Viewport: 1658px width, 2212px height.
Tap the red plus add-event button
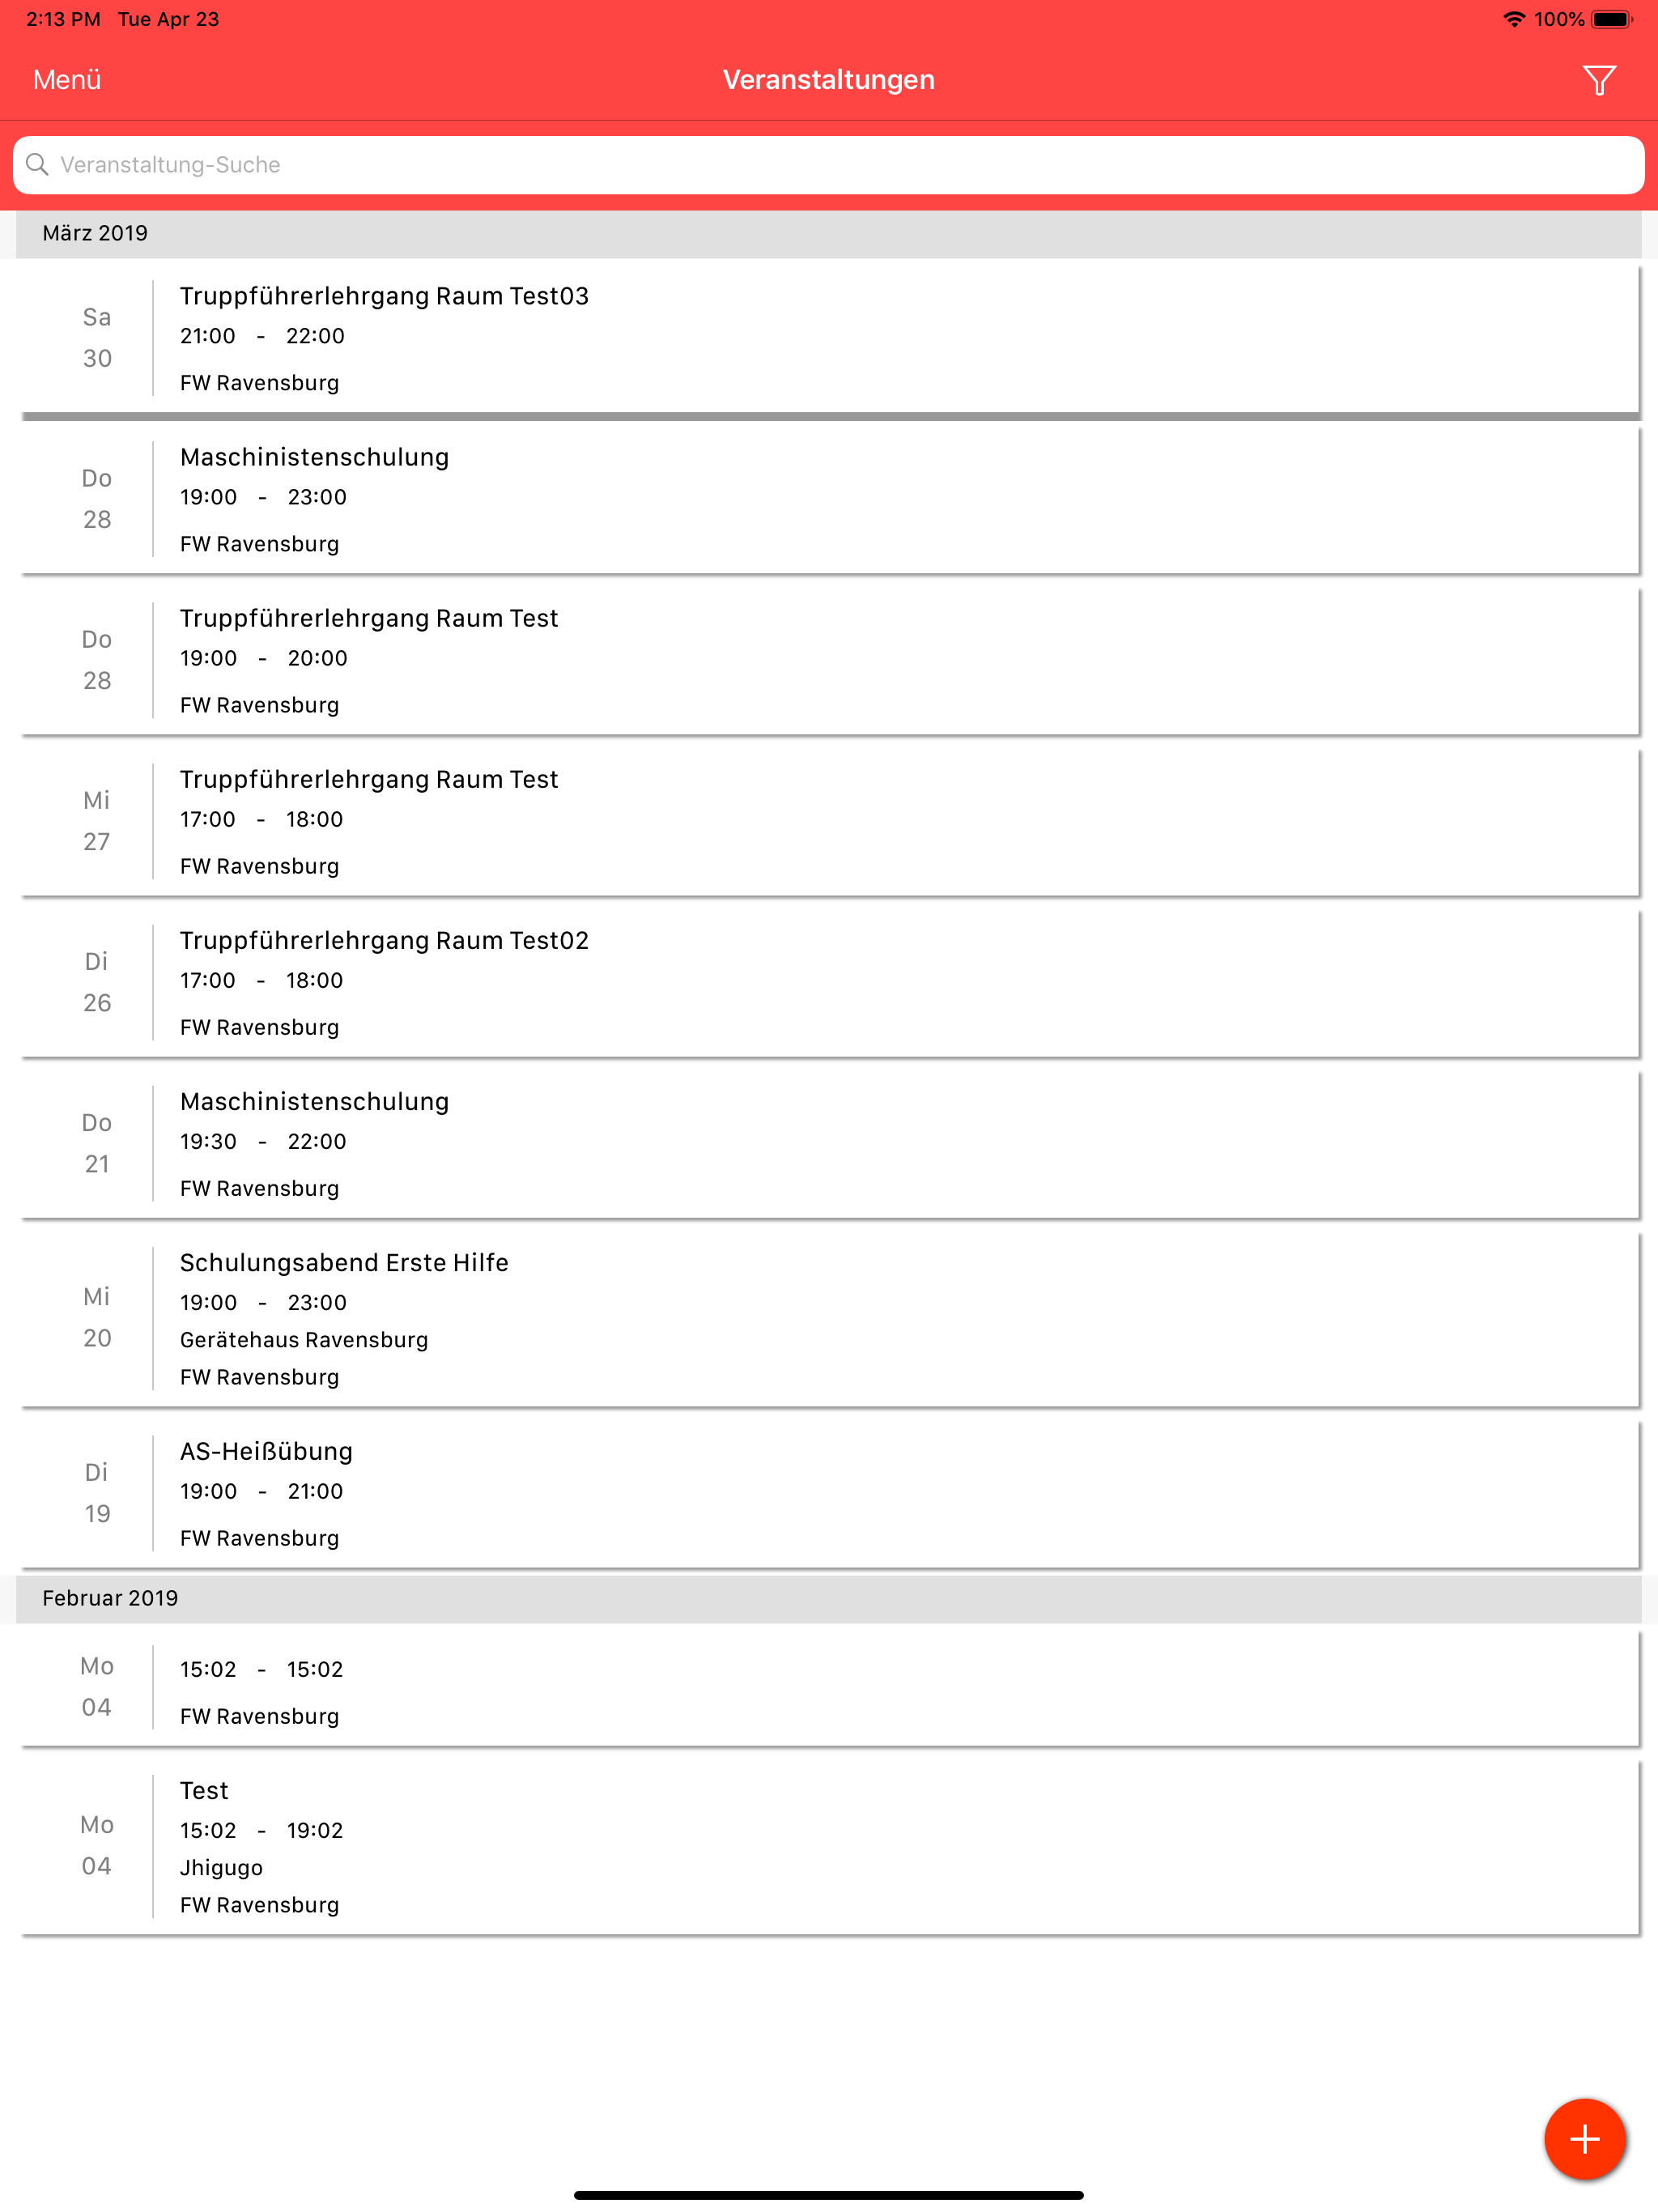click(1584, 2138)
